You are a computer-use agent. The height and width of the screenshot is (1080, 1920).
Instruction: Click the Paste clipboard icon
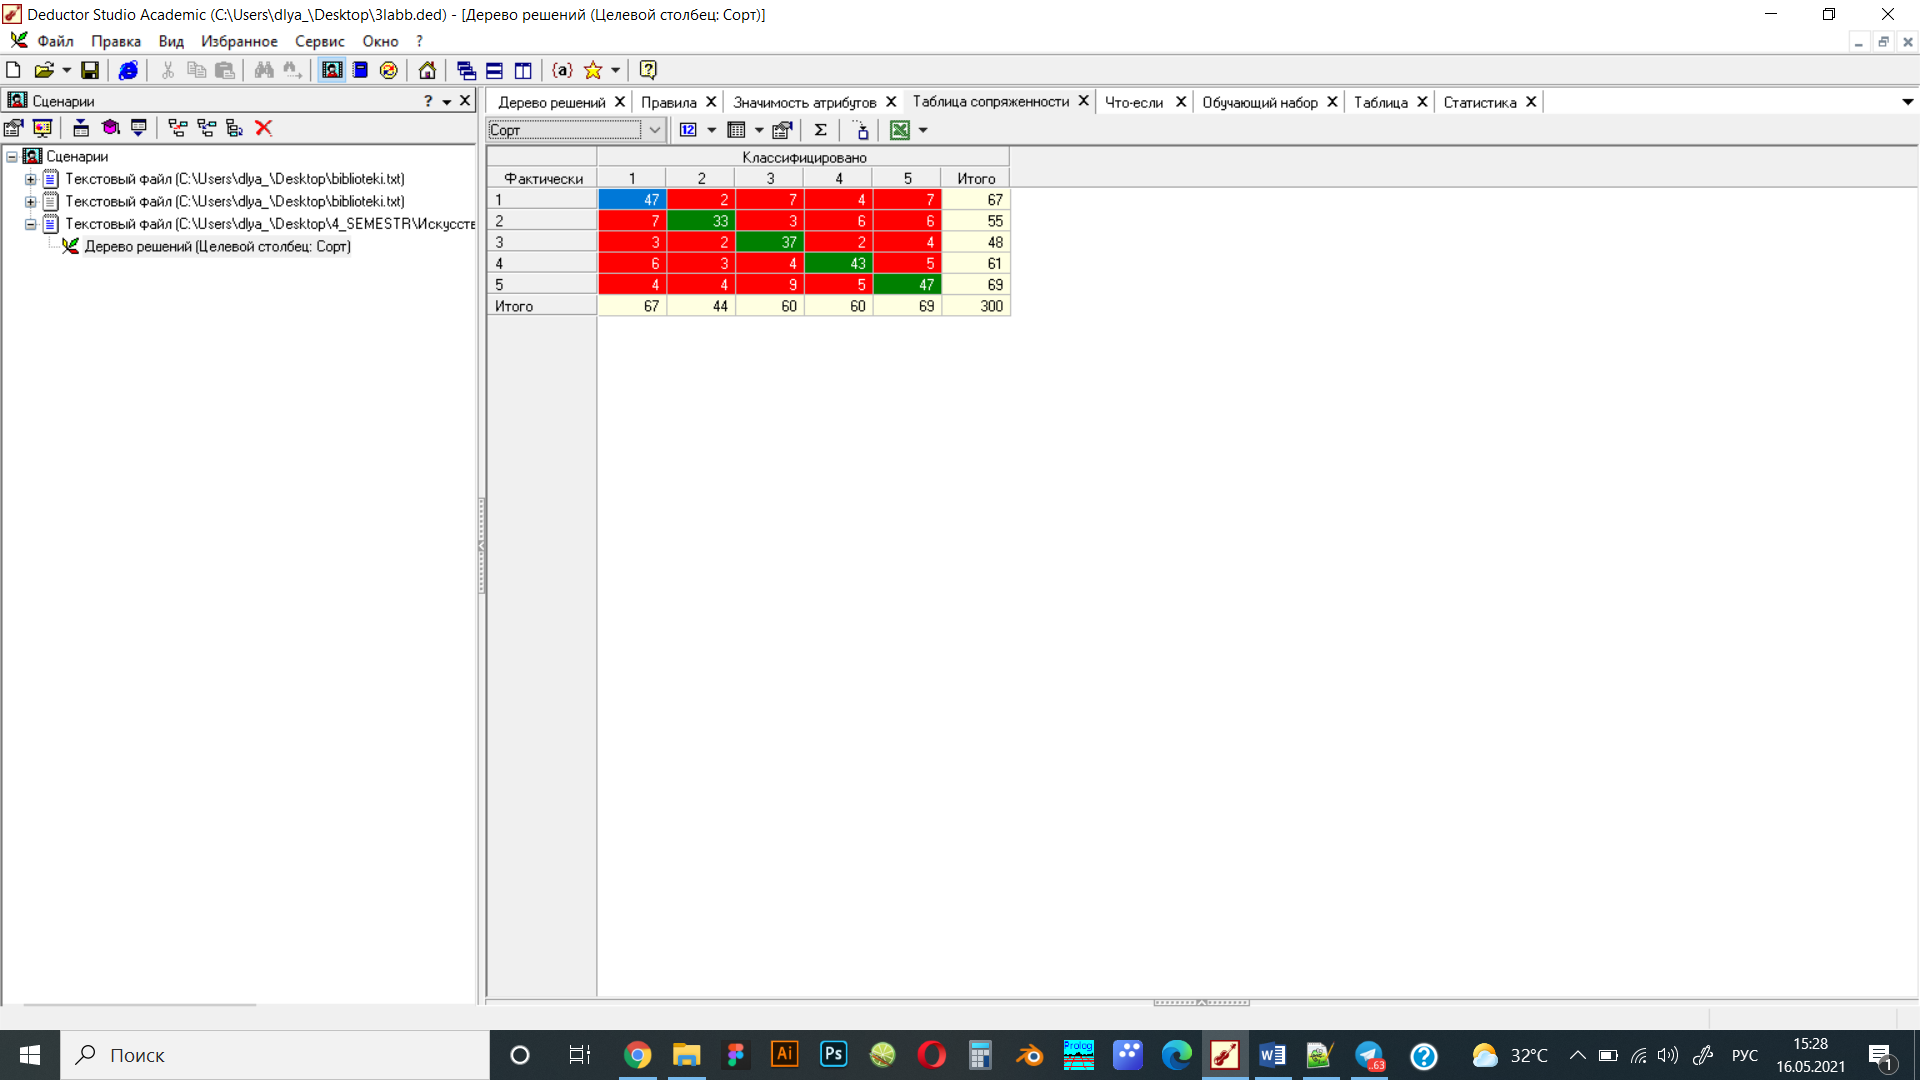tap(225, 70)
